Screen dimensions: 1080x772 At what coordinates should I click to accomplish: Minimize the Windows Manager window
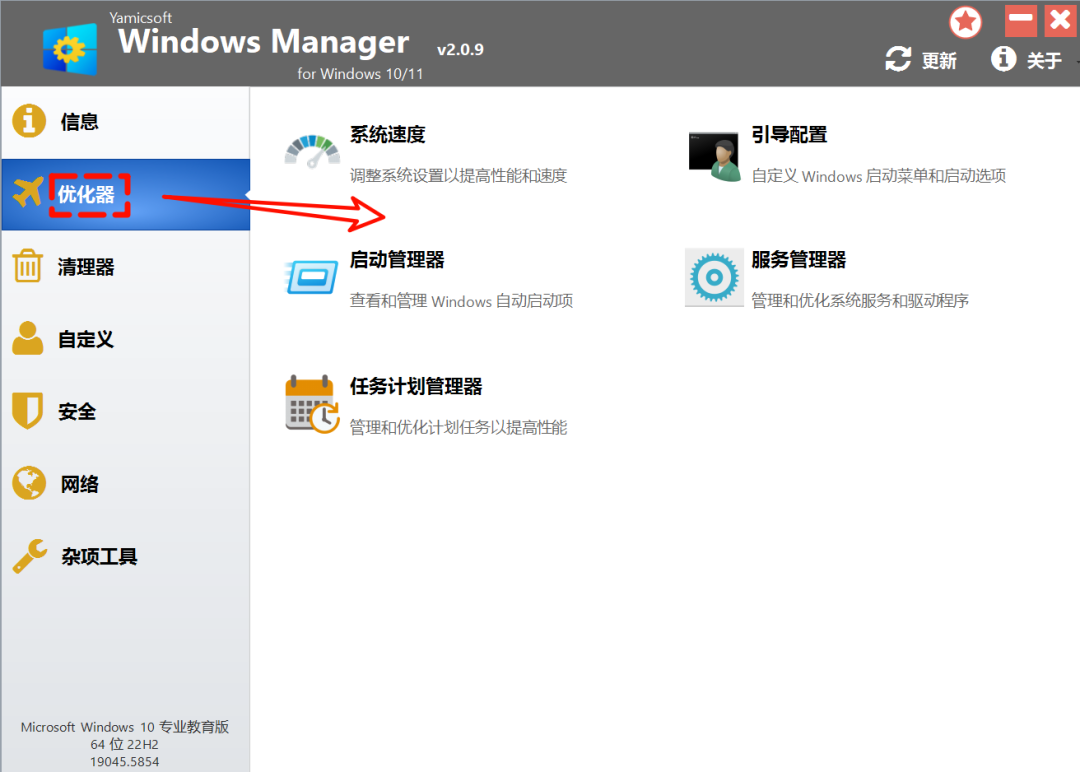point(1020,21)
